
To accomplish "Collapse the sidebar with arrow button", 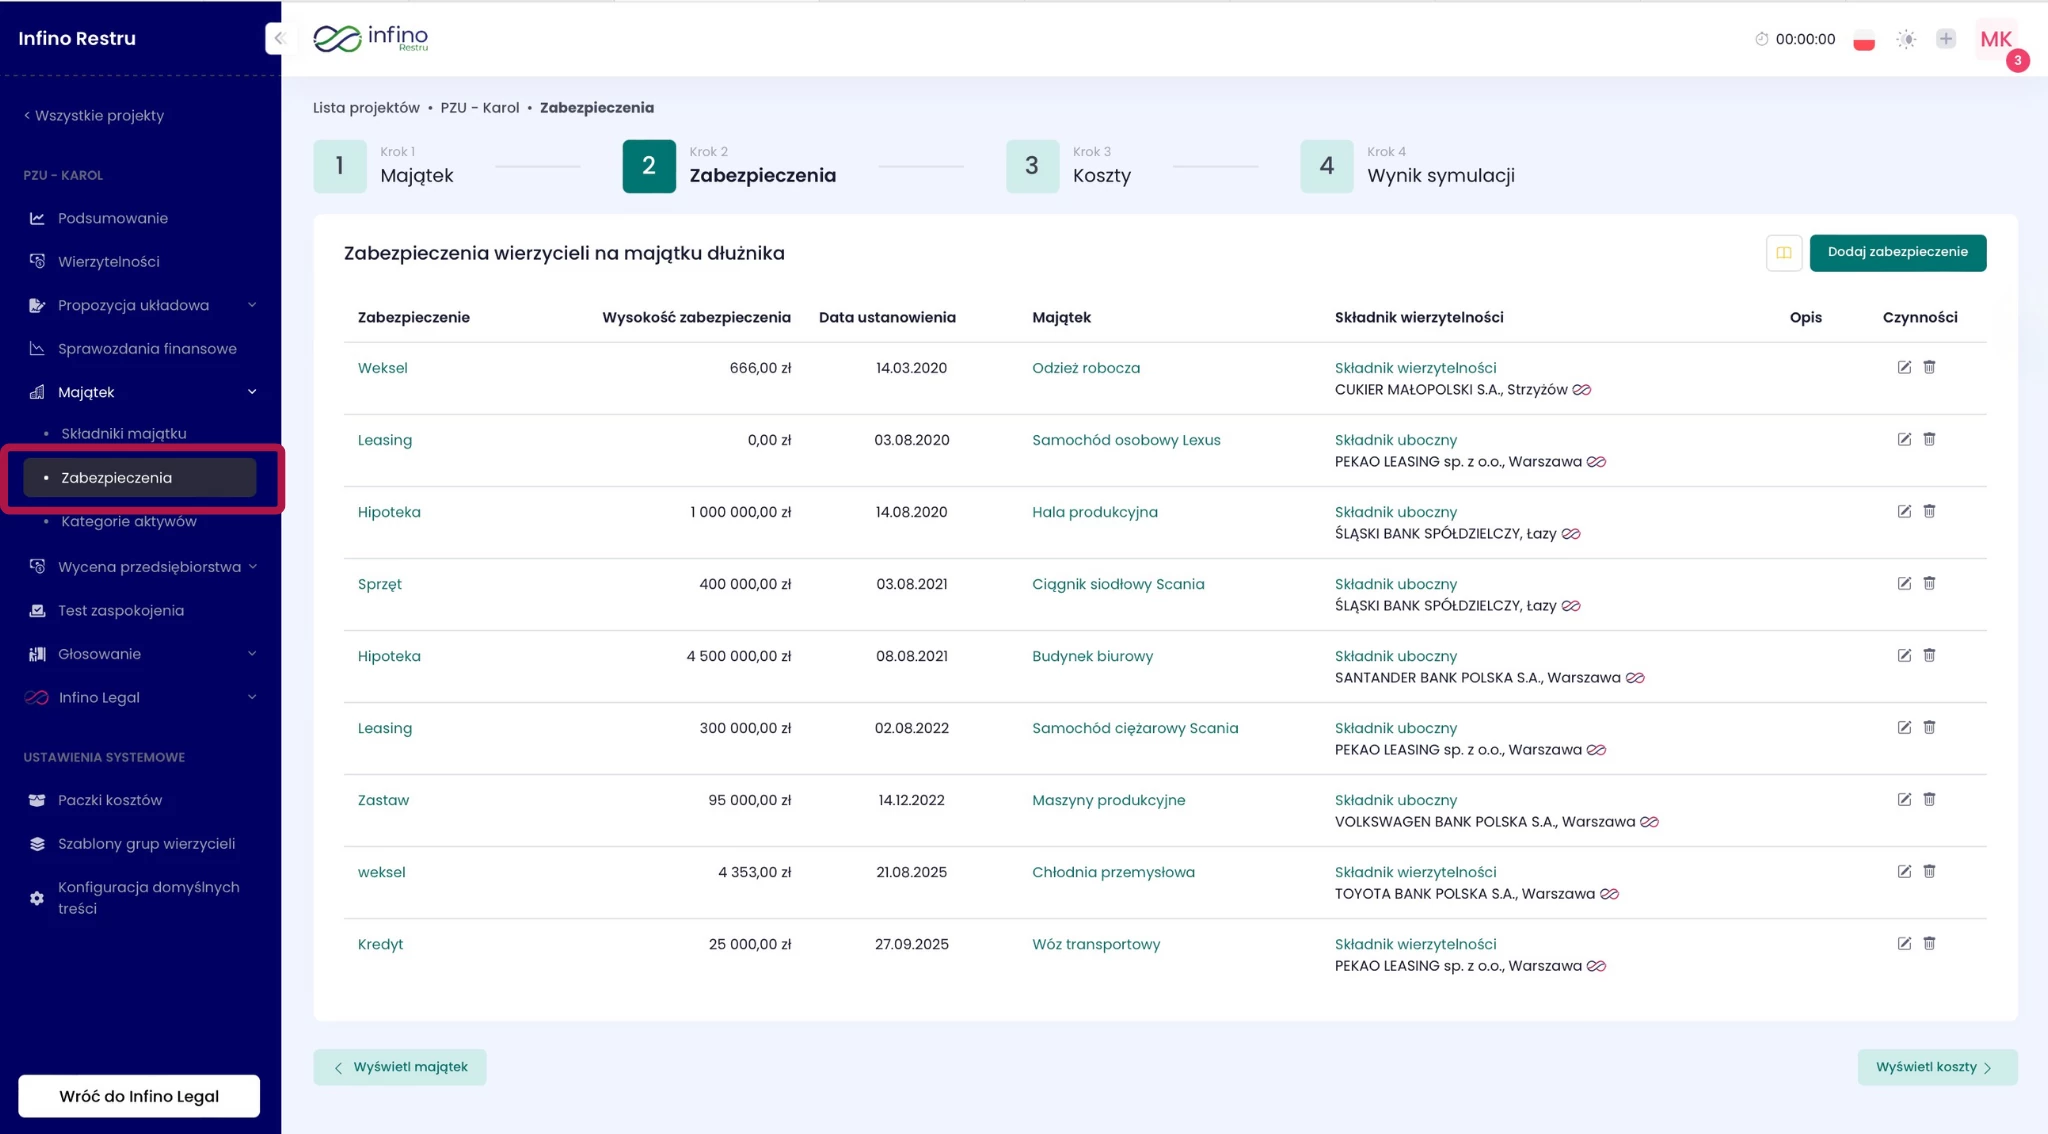I will (279, 38).
